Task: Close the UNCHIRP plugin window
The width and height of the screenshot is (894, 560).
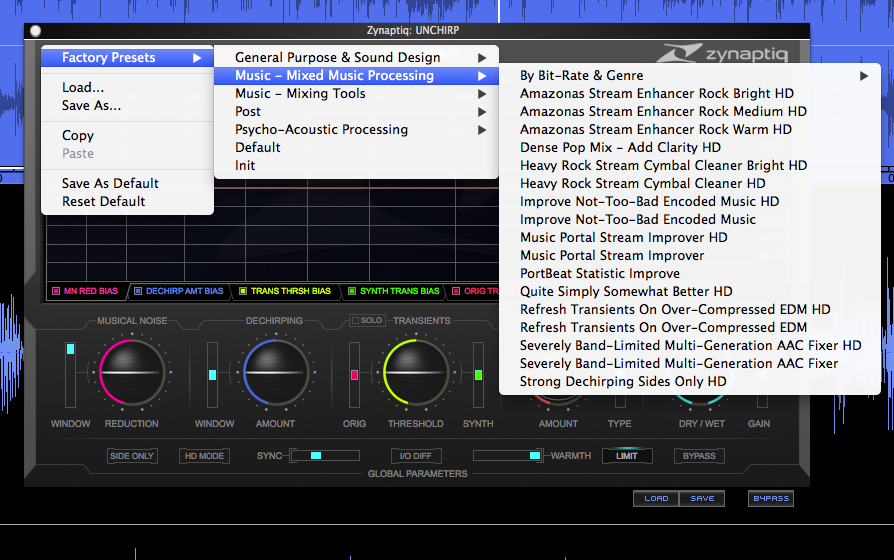Action: [36, 31]
